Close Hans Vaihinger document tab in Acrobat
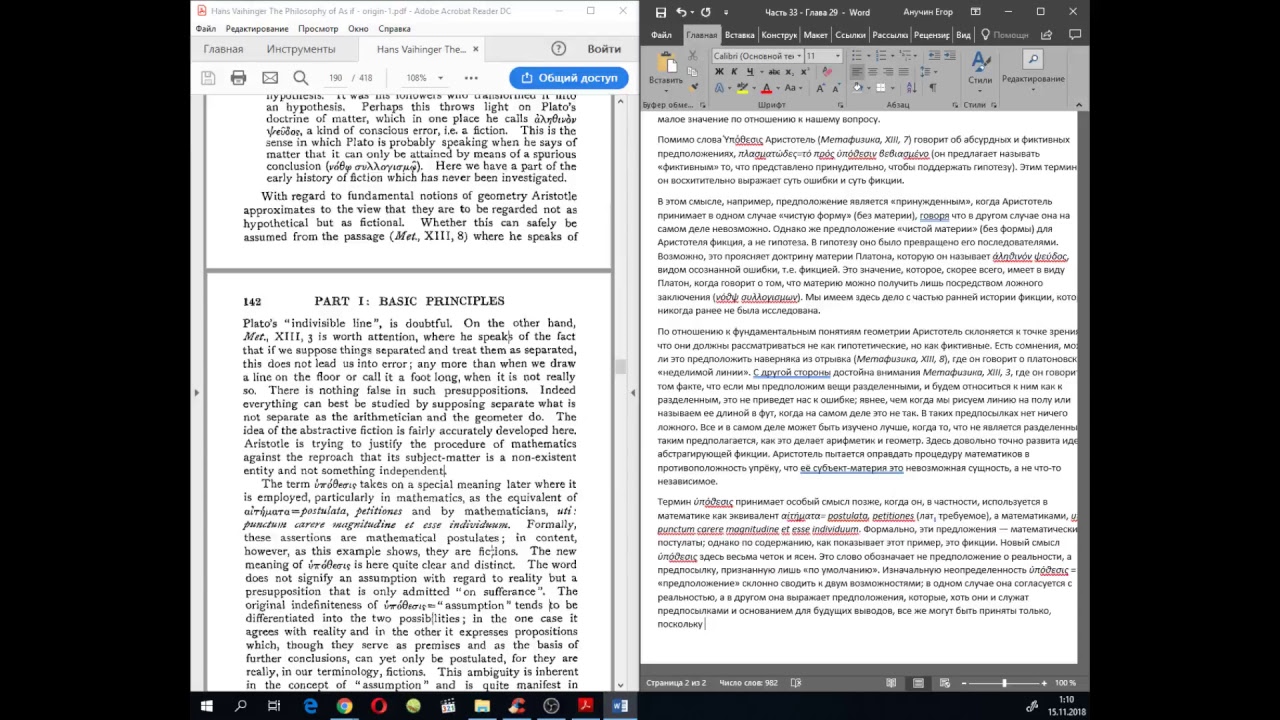1280x720 pixels. pyautogui.click(x=475, y=49)
